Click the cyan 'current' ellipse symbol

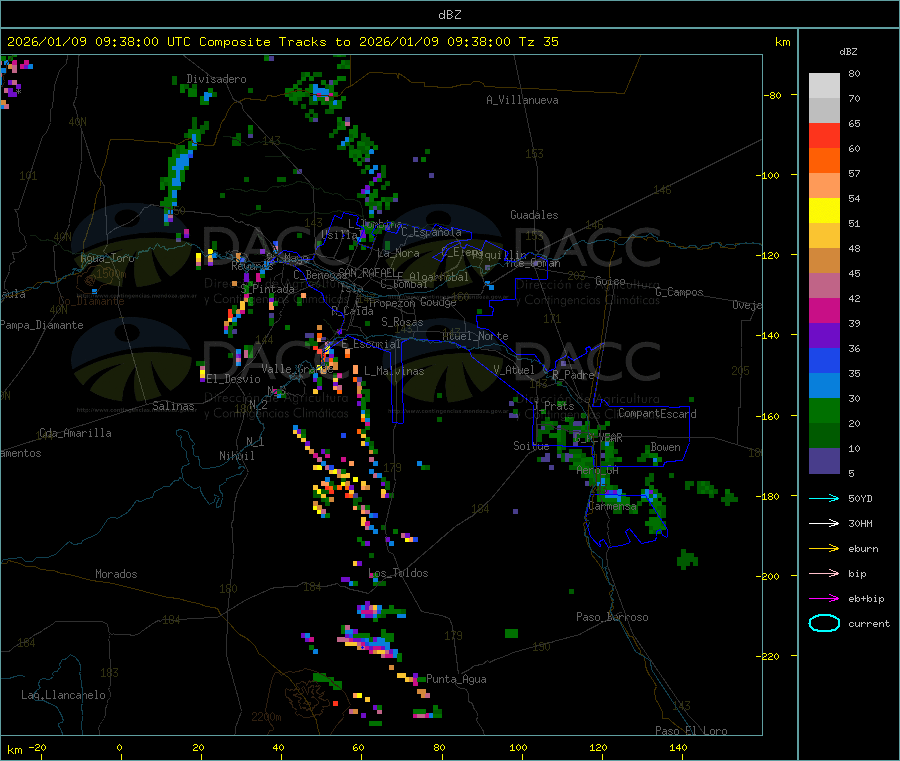[824, 623]
